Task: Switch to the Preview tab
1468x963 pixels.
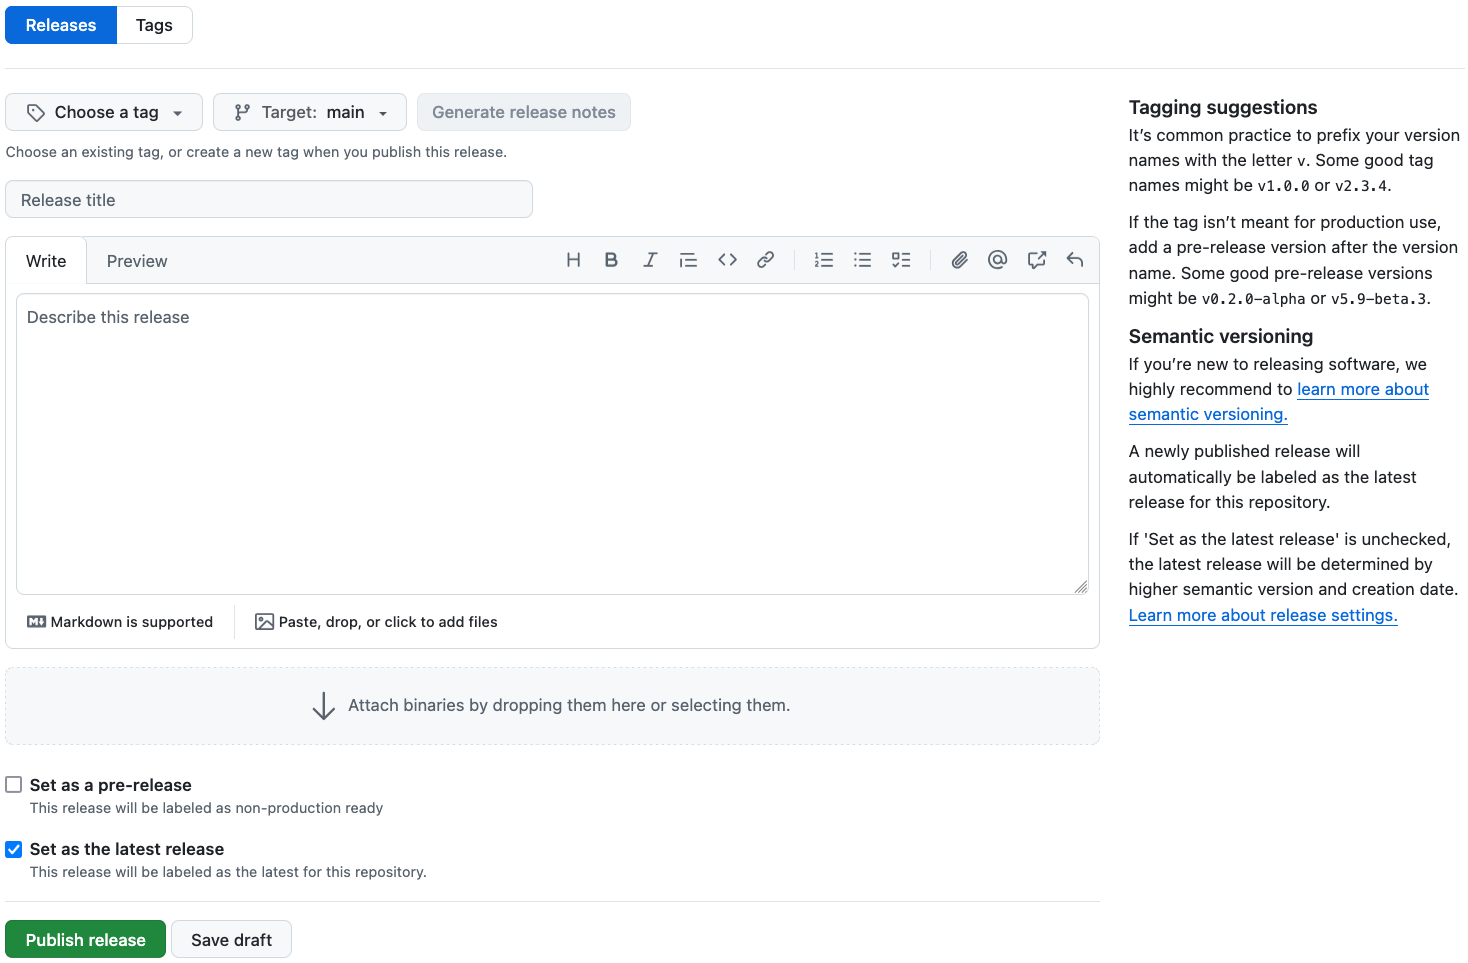Action: [137, 261]
